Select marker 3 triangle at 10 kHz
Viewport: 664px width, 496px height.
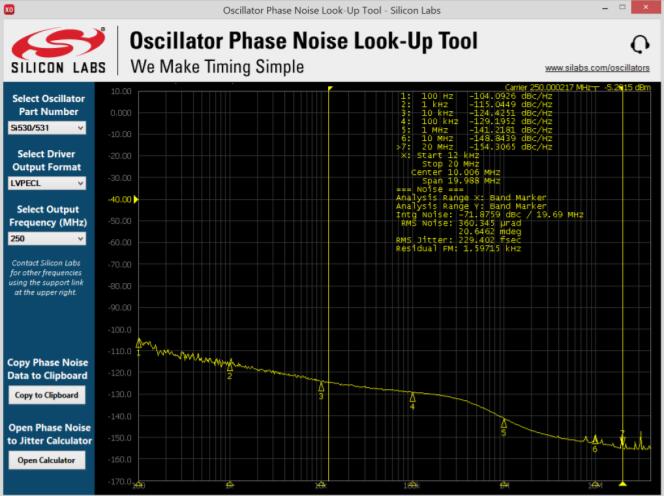click(321, 386)
